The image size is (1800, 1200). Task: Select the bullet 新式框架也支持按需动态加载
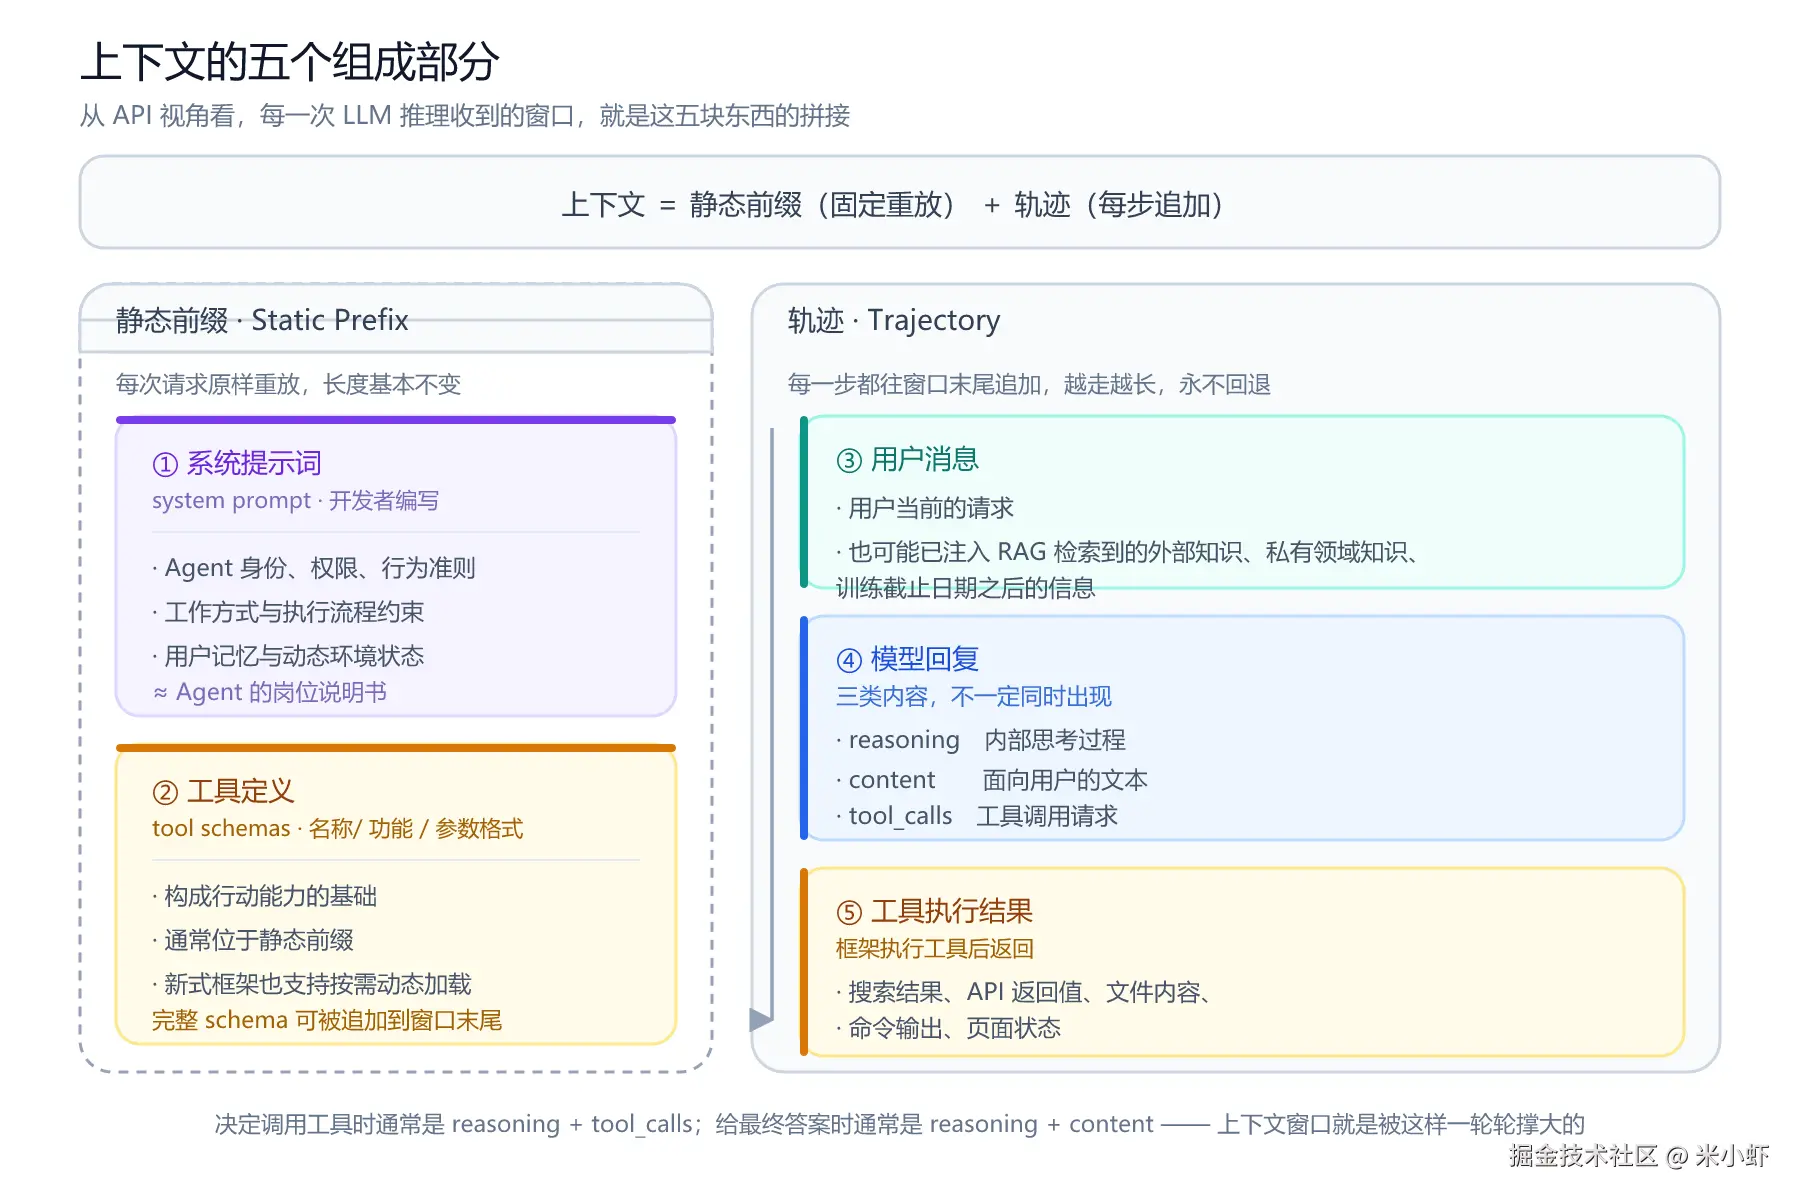[312, 984]
